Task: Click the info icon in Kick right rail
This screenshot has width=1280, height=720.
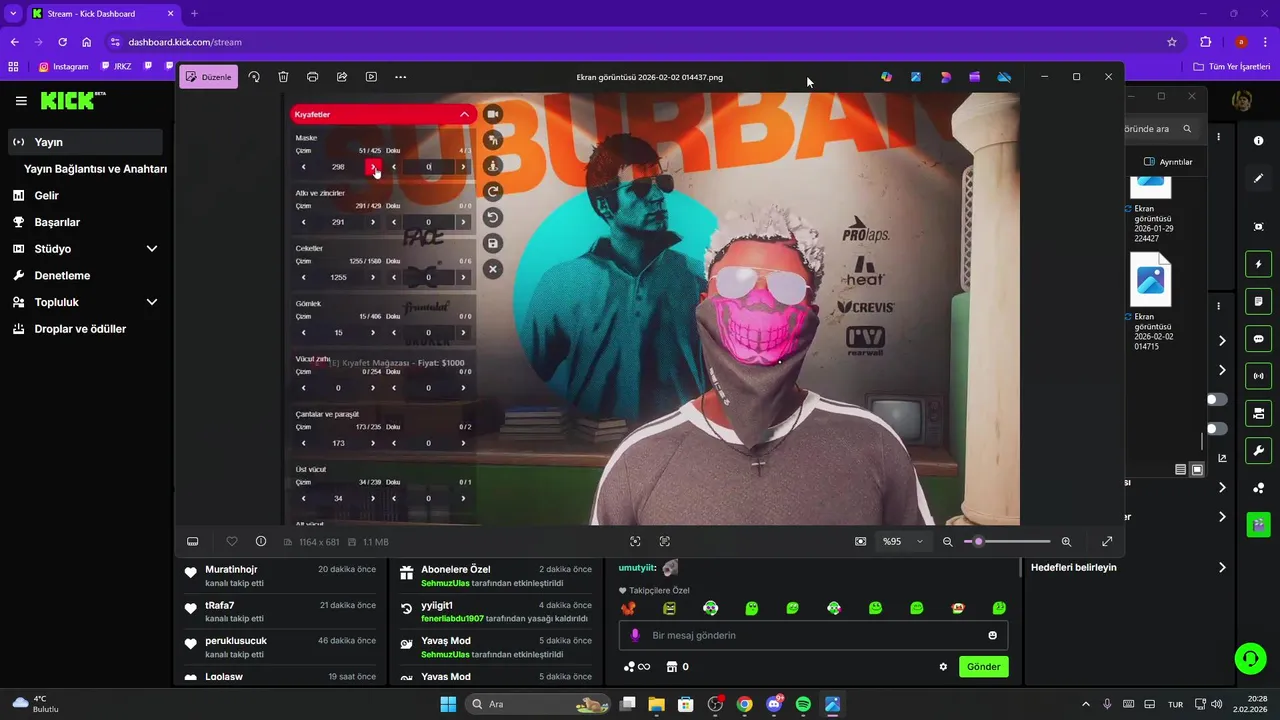Action: coord(1258,141)
